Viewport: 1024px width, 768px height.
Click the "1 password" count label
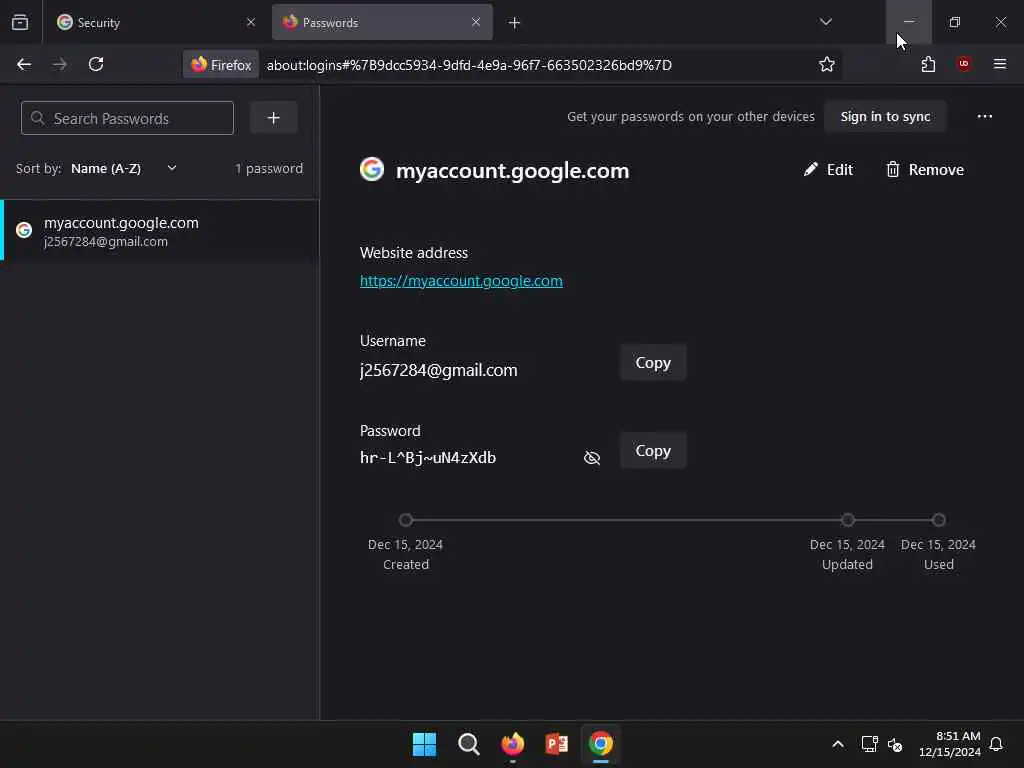(x=268, y=168)
